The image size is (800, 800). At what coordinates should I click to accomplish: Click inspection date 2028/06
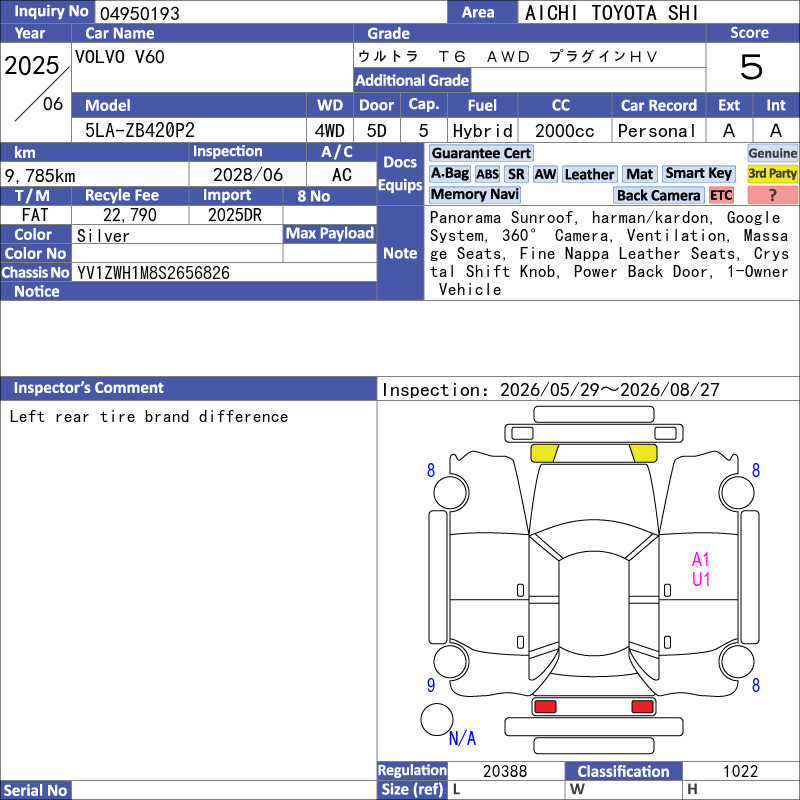point(247,175)
